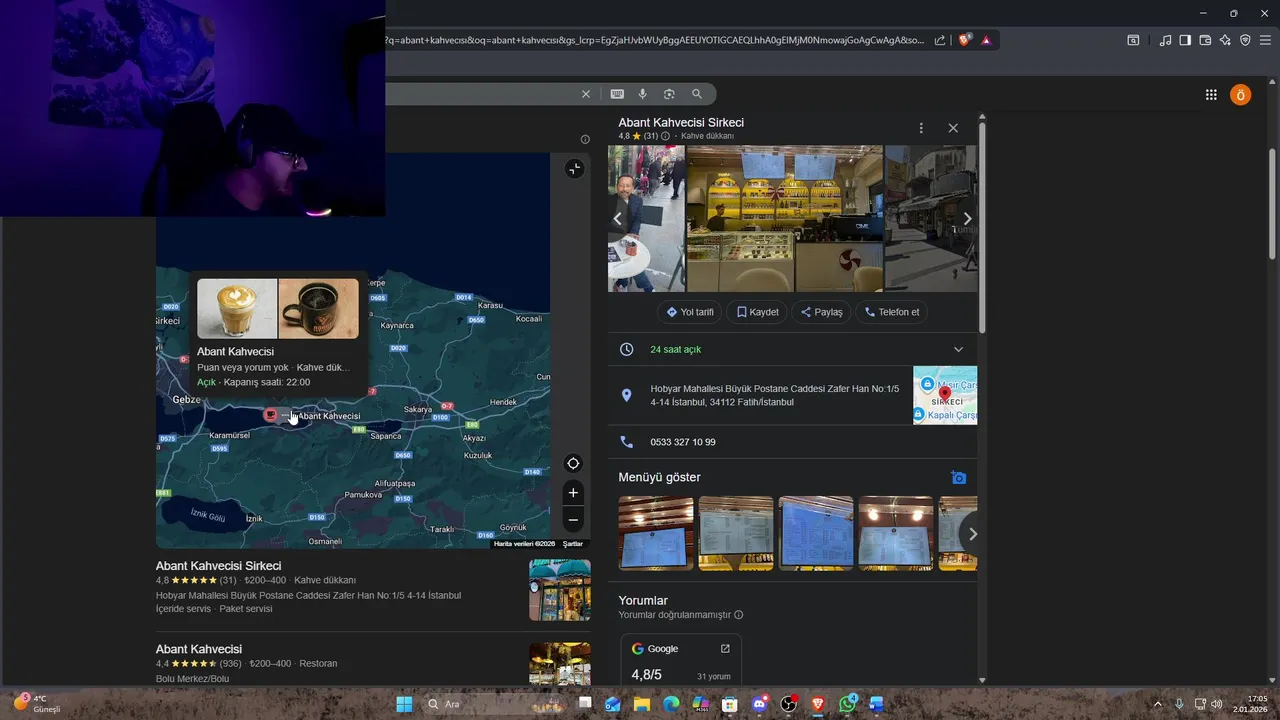
Task: Open the Google apps grid
Action: (1211, 95)
